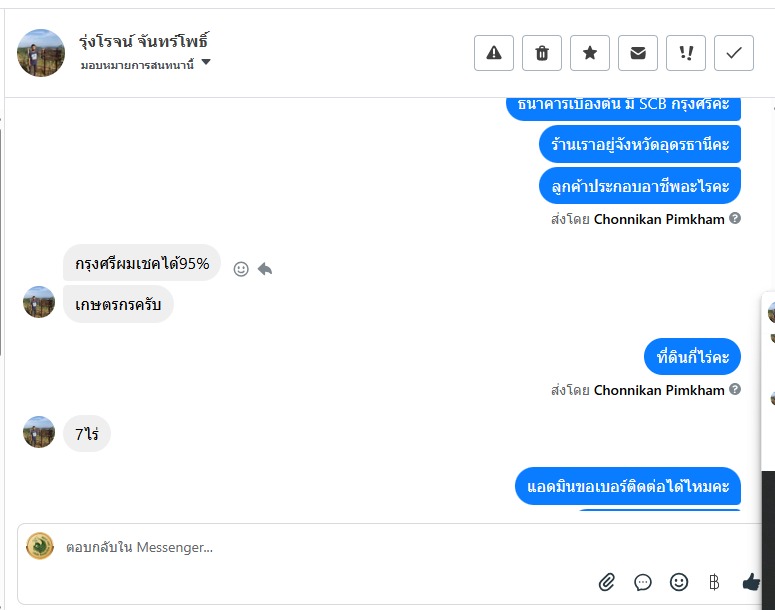Image resolution: width=775 pixels, height=610 pixels.
Task: Open saved replies speech bubble icon
Action: point(643,581)
